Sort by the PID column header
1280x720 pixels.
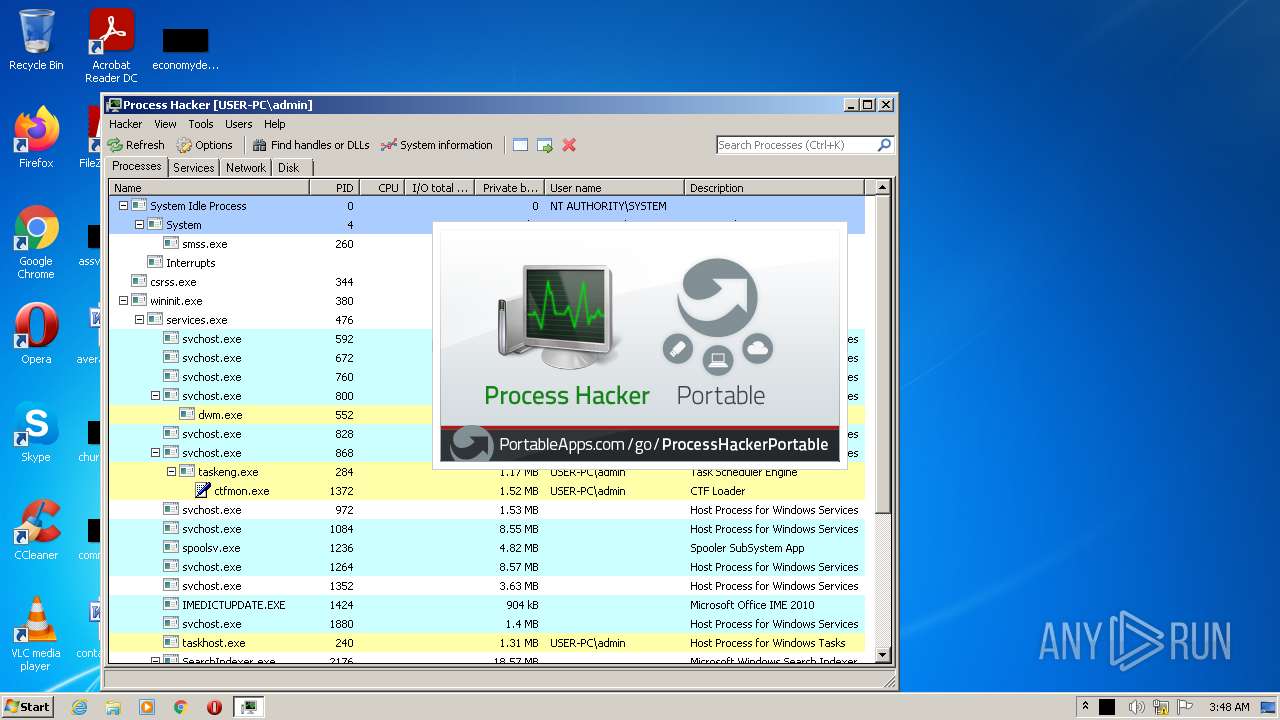point(334,188)
